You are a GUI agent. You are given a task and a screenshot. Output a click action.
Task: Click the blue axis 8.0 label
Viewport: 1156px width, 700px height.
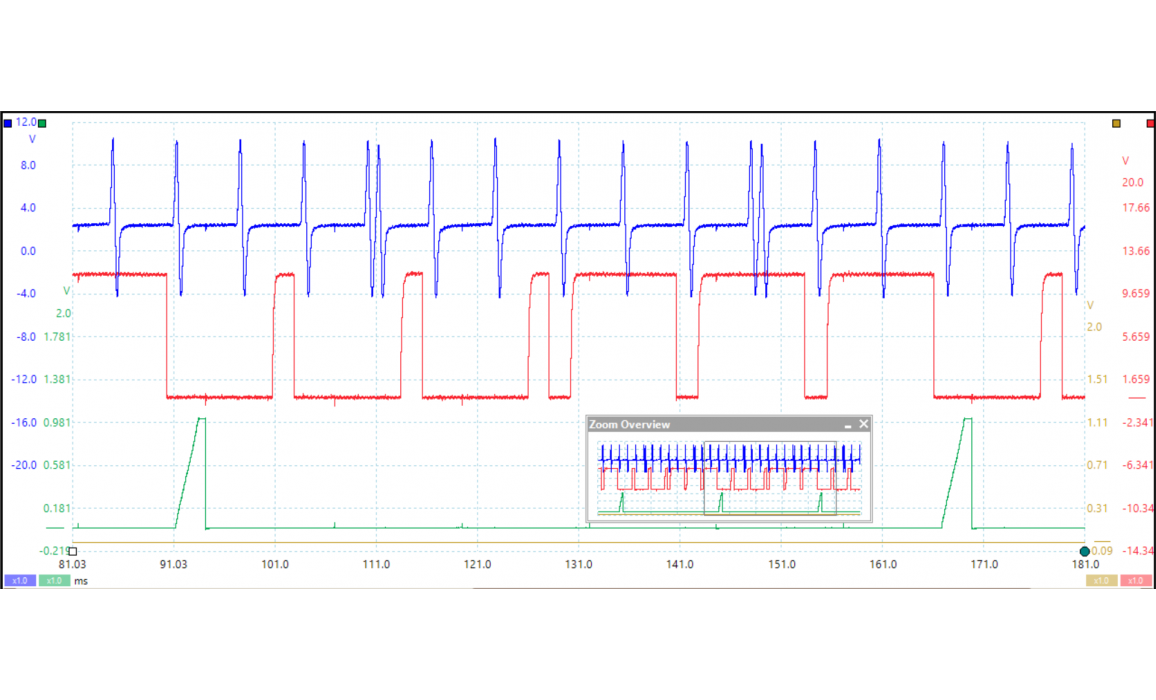point(28,166)
